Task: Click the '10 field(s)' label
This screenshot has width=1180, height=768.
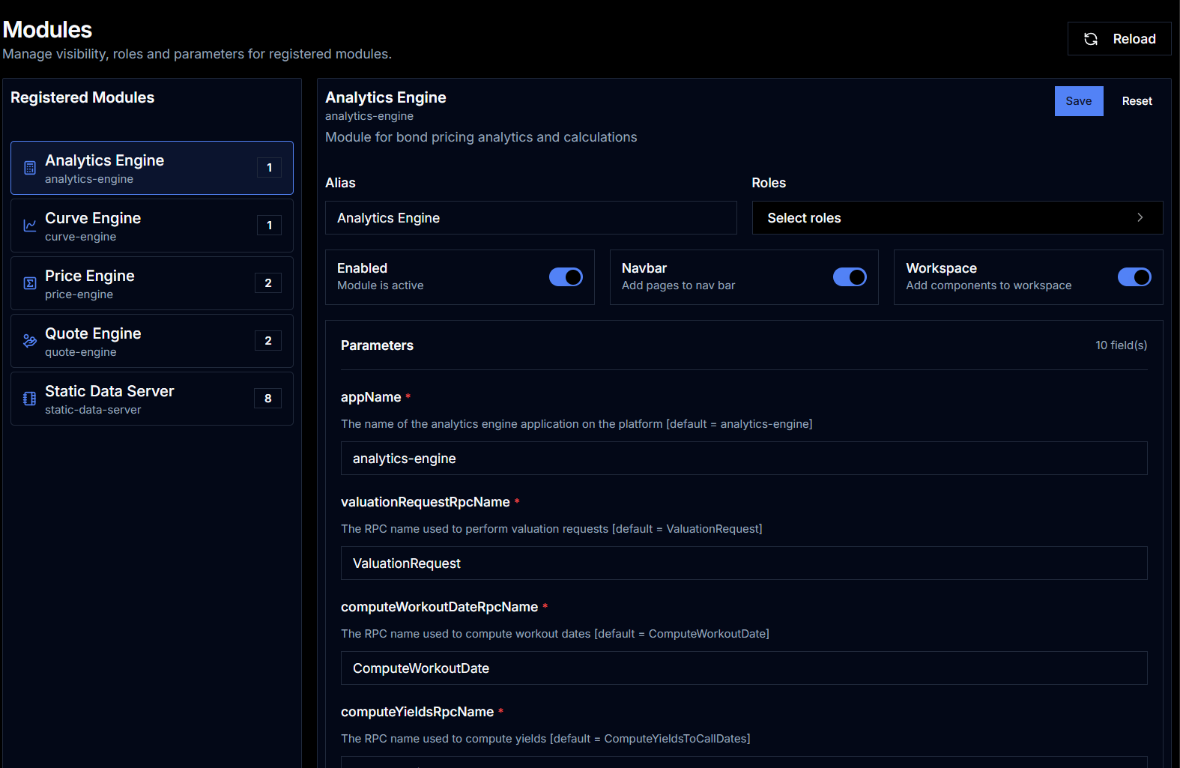Action: tap(1121, 345)
